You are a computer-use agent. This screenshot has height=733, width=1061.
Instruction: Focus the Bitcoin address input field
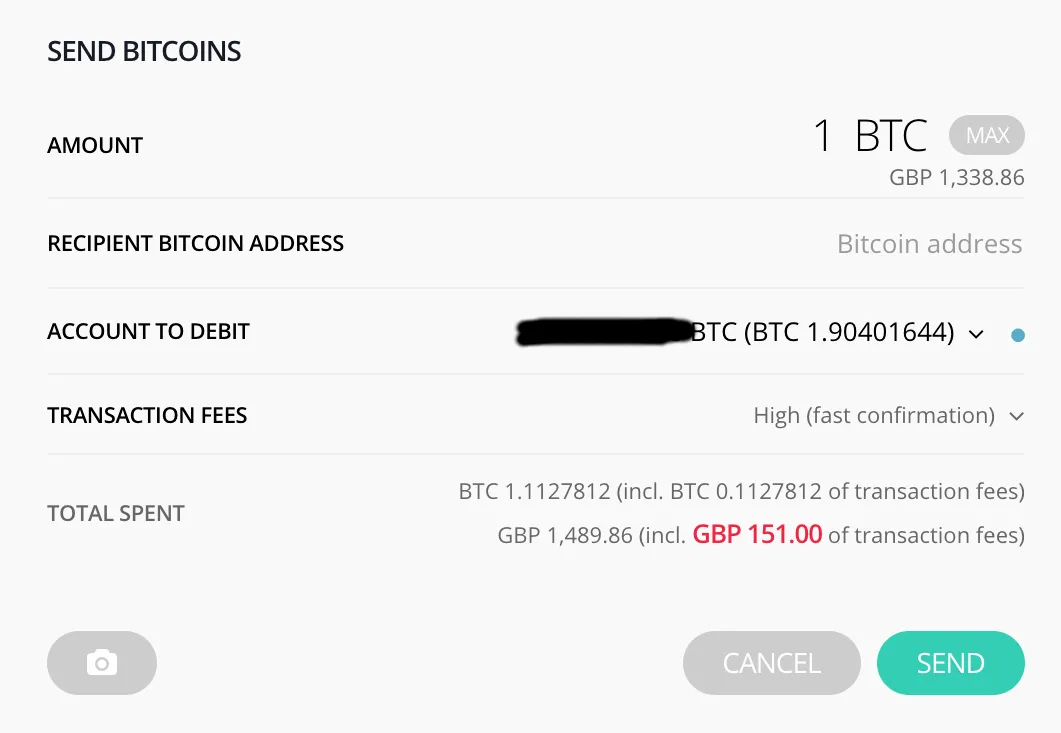(x=929, y=244)
